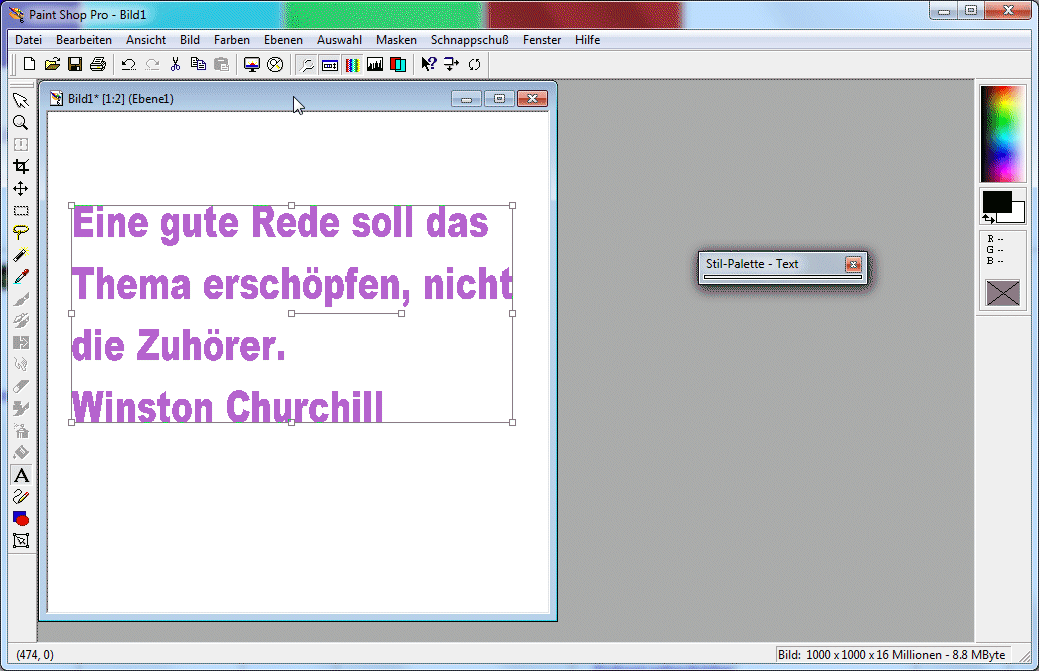Select the Zoom magnifier tool
Image resolution: width=1039 pixels, height=671 pixels.
pyautogui.click(x=21, y=123)
